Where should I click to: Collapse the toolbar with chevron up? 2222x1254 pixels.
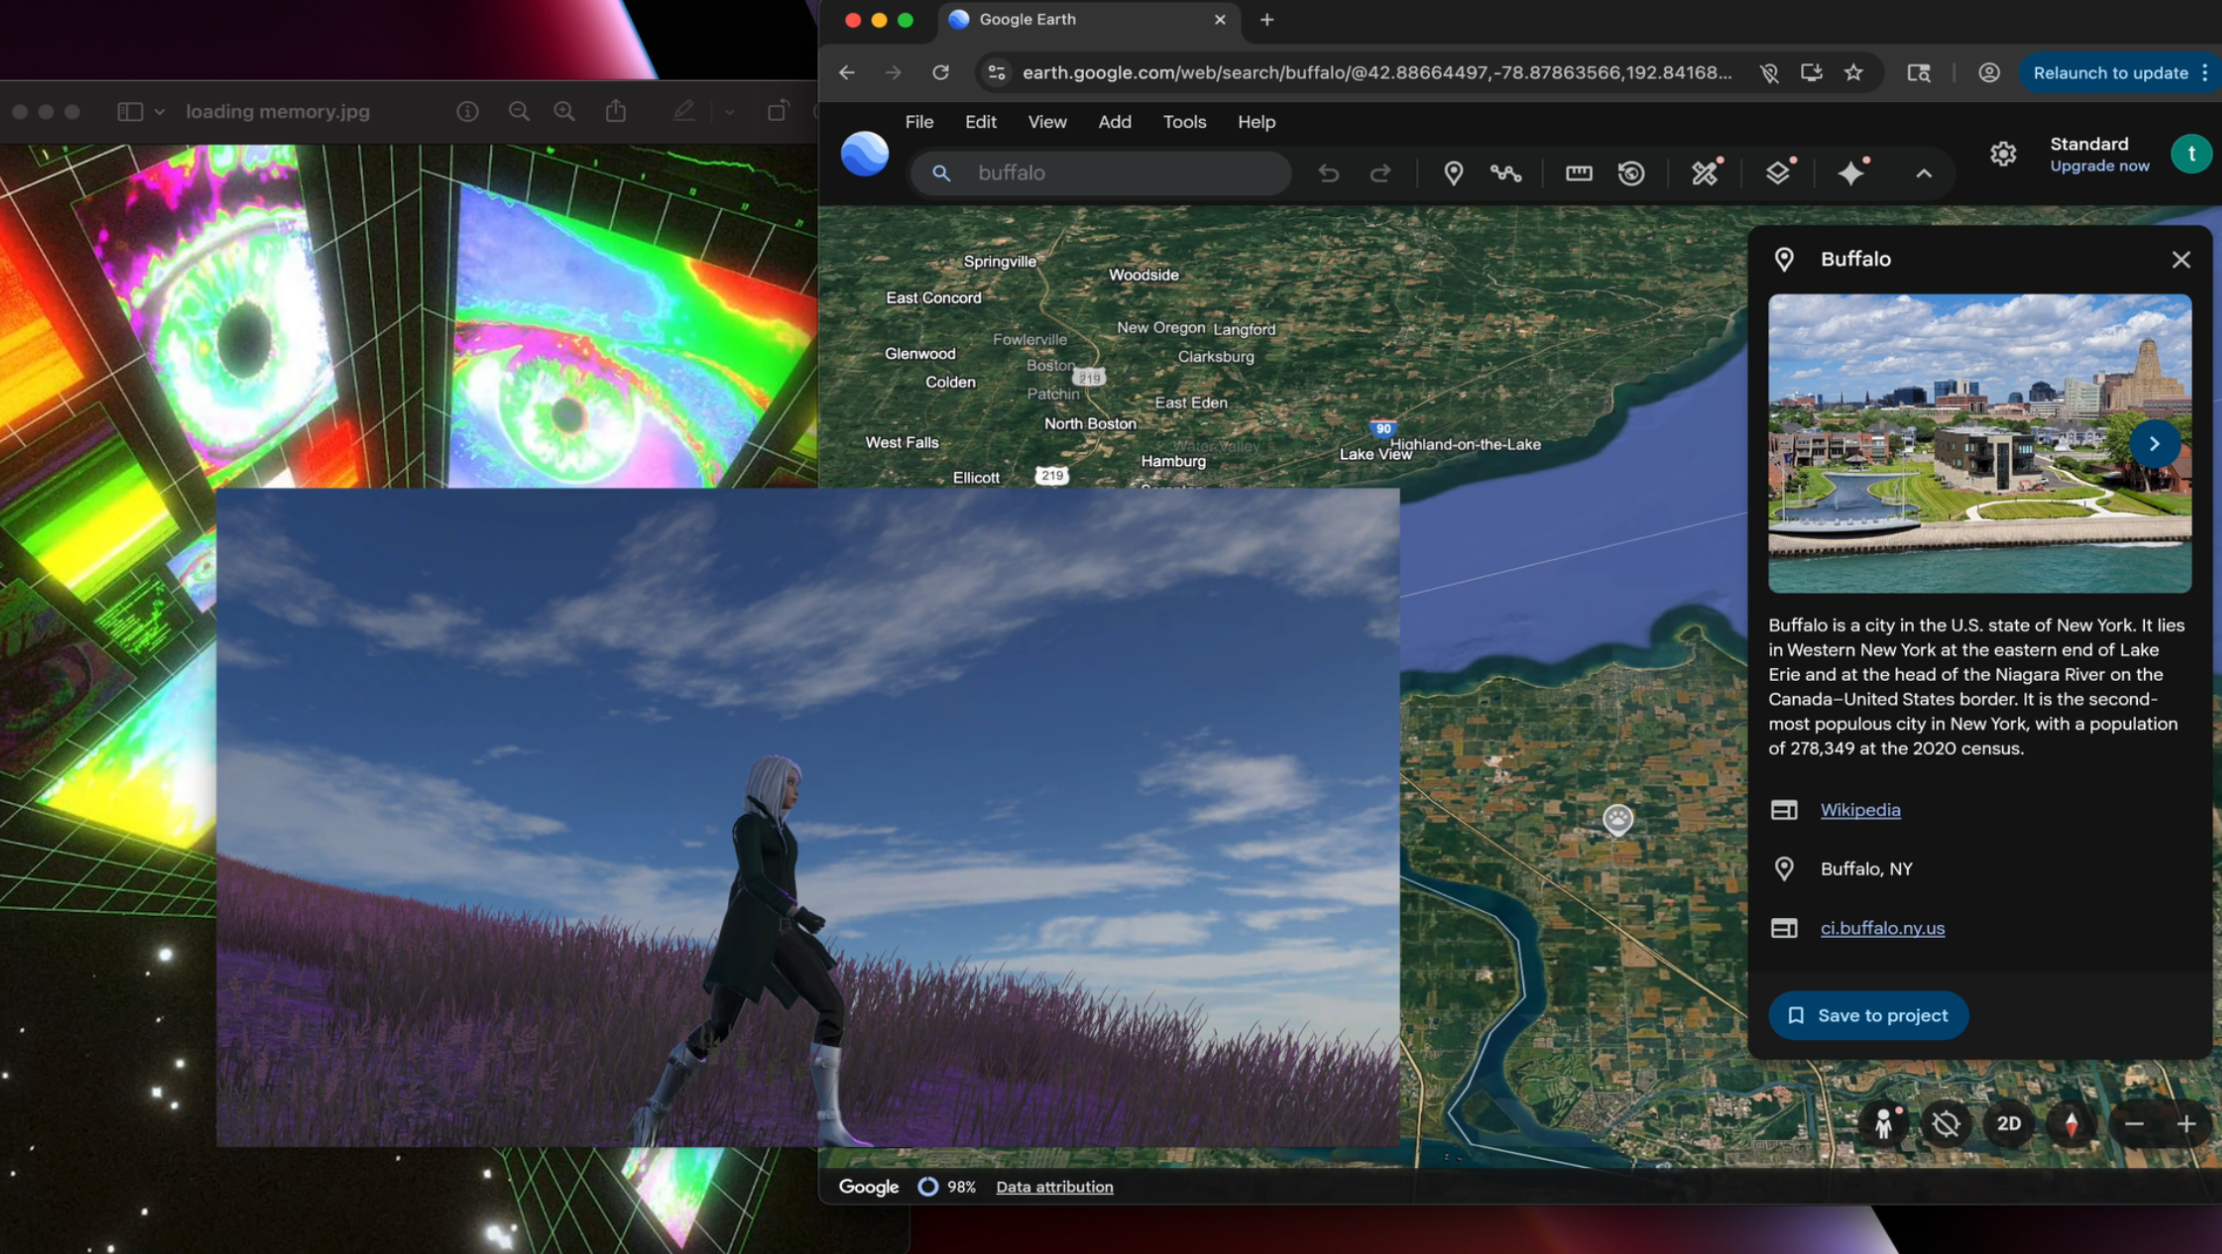click(x=1924, y=173)
